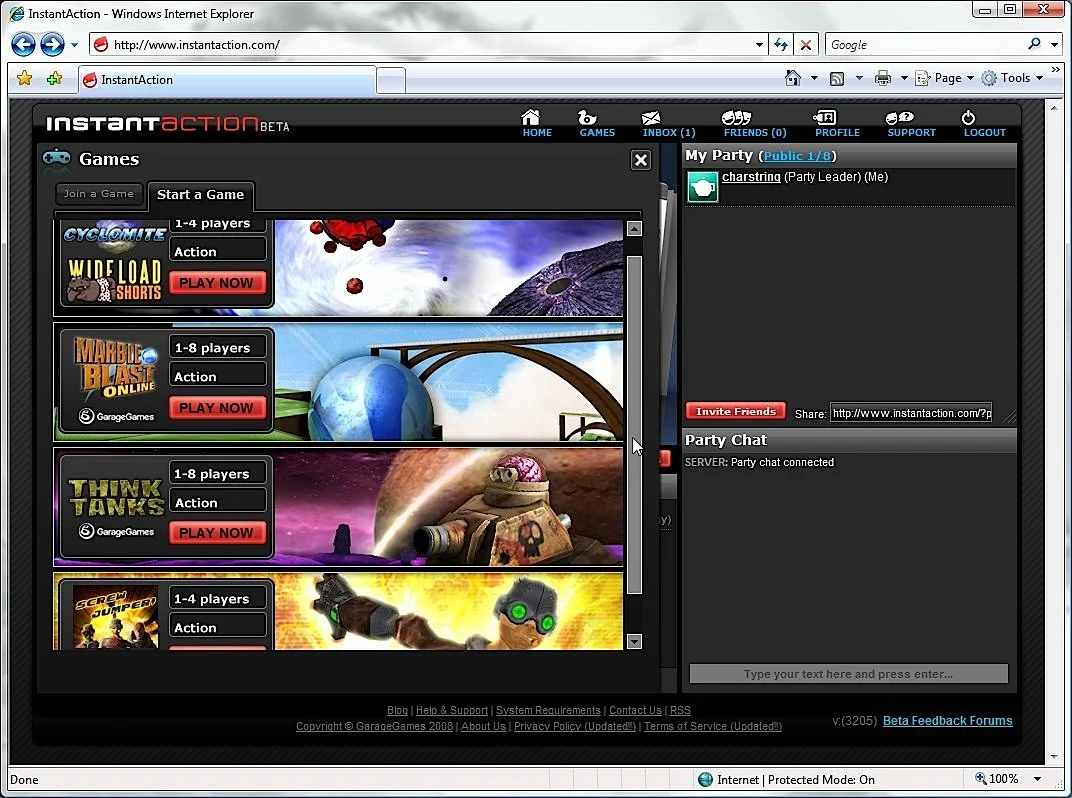Open Public 1/8 party link
The width and height of the screenshot is (1072, 798).
pos(797,156)
